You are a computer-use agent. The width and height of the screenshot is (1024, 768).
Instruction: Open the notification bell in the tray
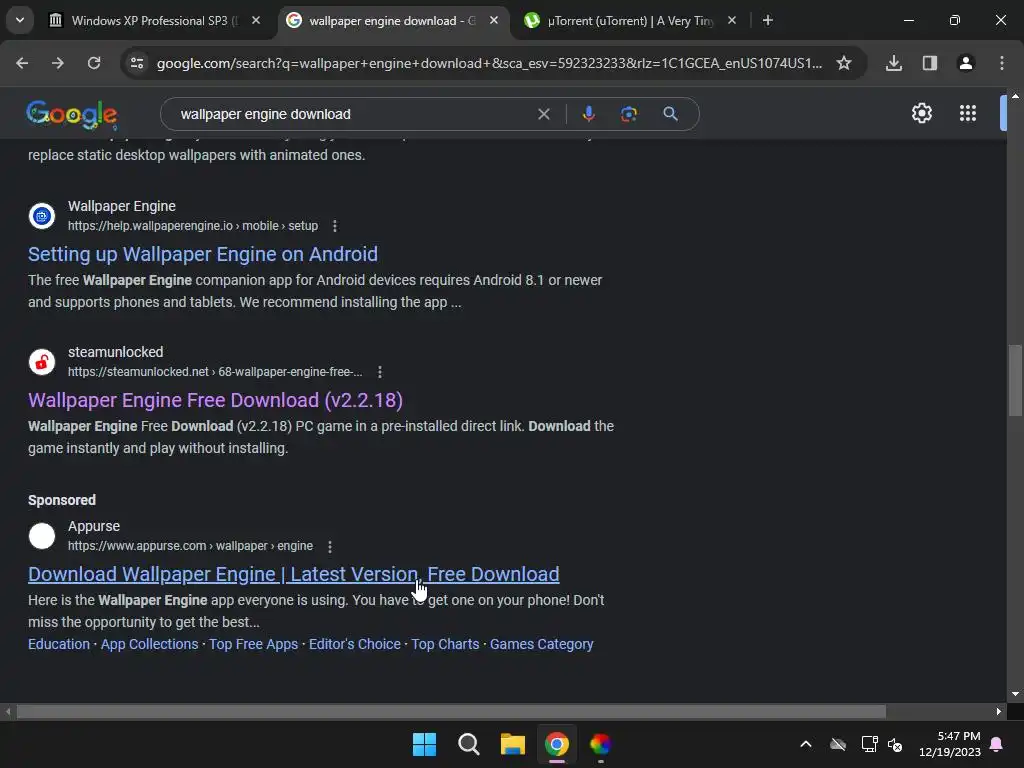pos(997,744)
